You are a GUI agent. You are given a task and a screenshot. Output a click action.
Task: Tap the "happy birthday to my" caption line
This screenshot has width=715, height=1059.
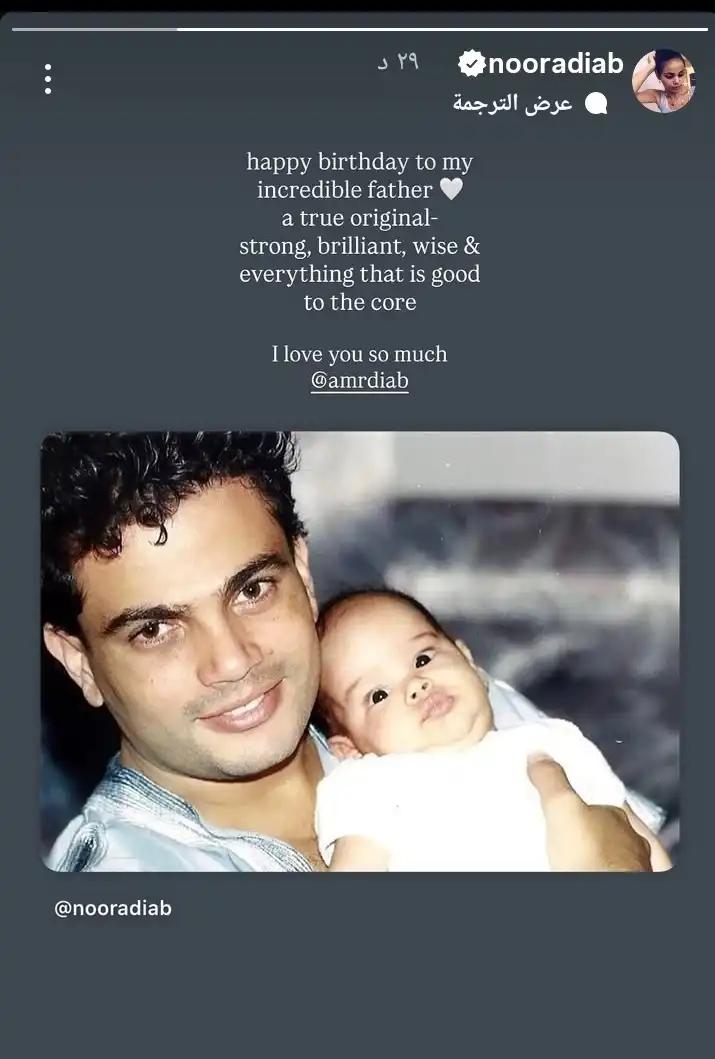coord(360,162)
